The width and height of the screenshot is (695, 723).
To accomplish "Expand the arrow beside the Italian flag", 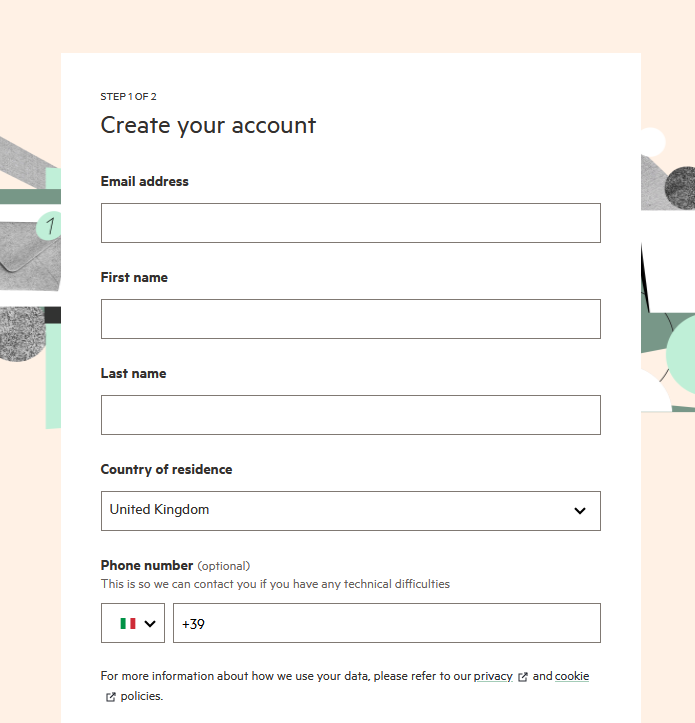I will pyautogui.click(x=151, y=623).
